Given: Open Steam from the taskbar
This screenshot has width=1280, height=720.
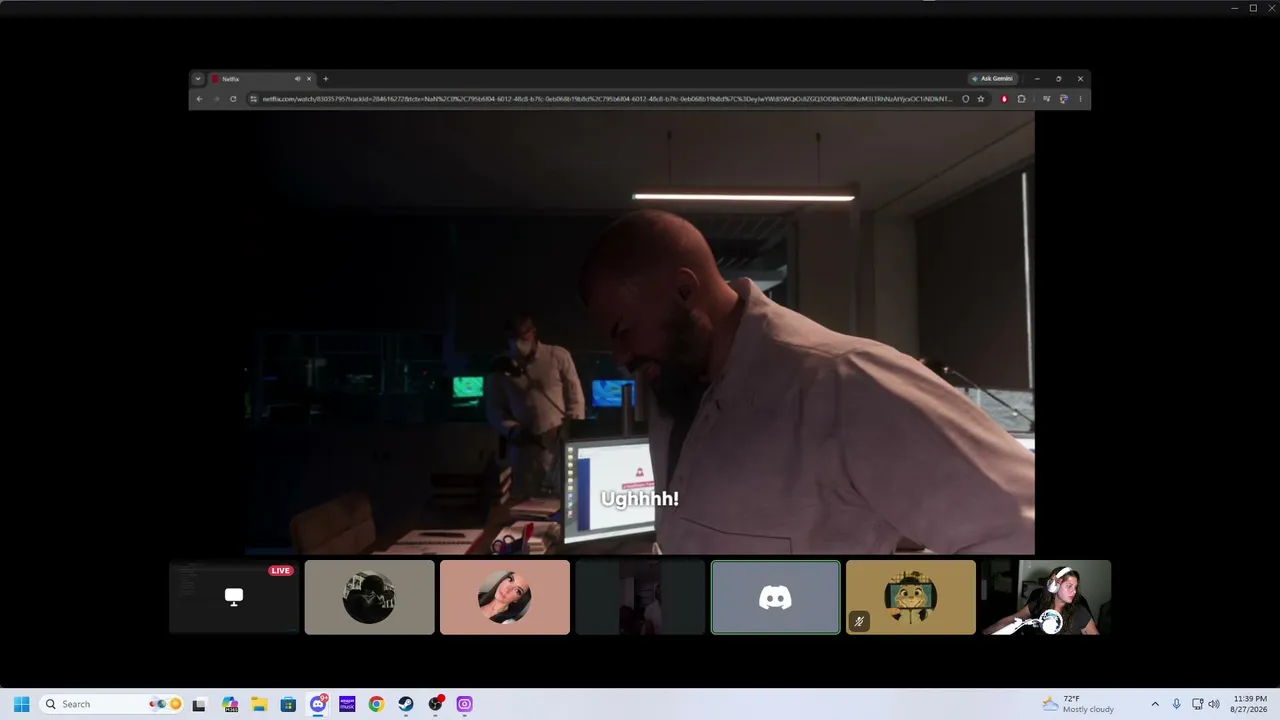Looking at the screenshot, I should pyautogui.click(x=405, y=704).
